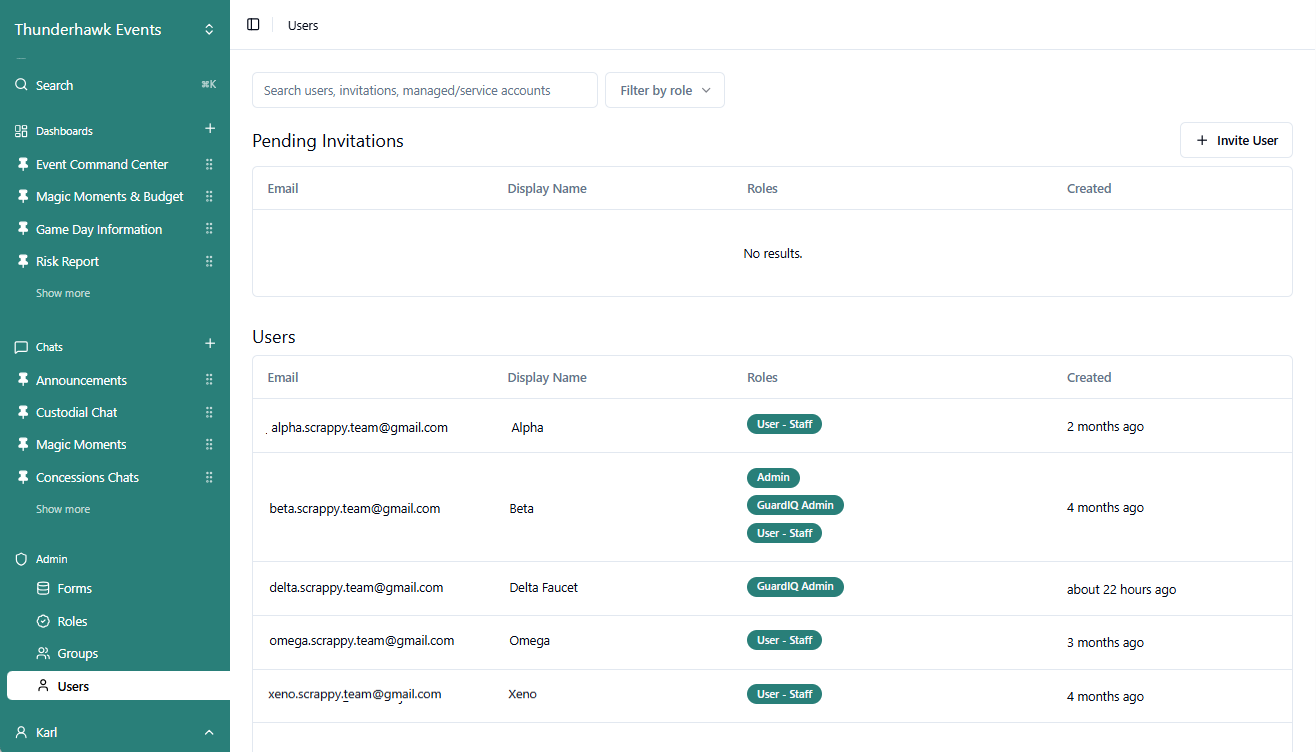Click the pin icon for Announcements
The width and height of the screenshot is (1316, 752).
coord(23,381)
